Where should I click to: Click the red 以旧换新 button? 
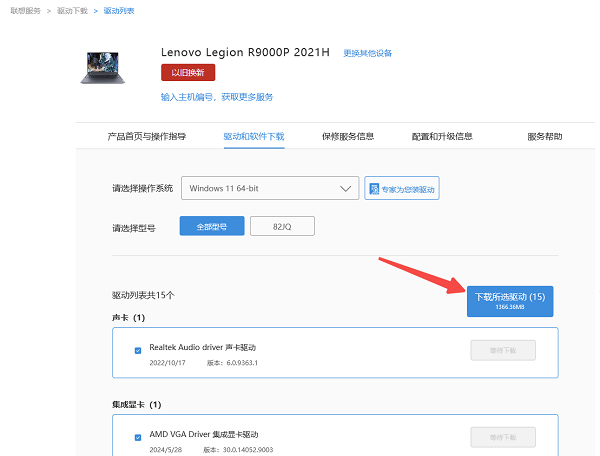188,72
